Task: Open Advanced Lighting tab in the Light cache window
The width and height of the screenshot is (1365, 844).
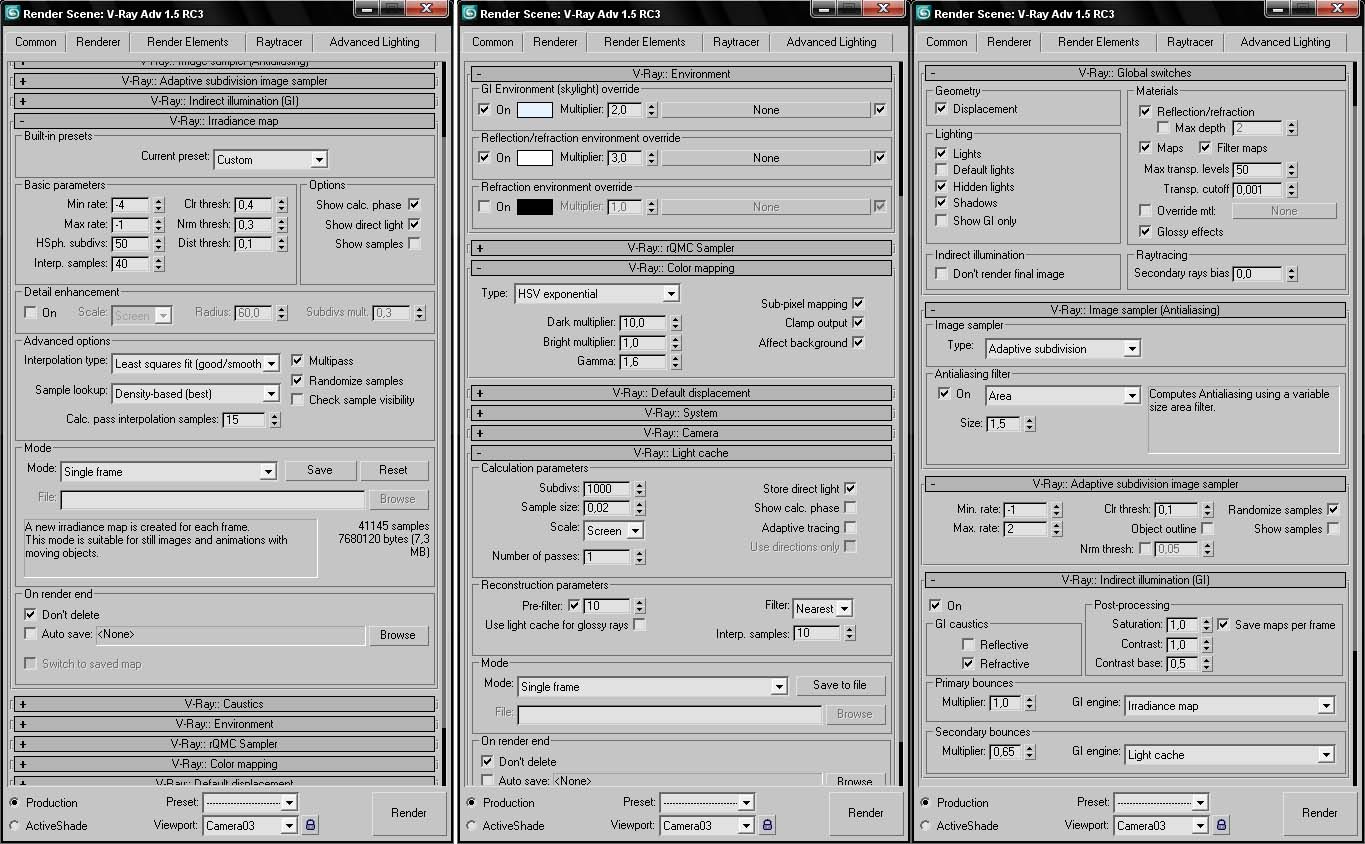Action: (831, 42)
